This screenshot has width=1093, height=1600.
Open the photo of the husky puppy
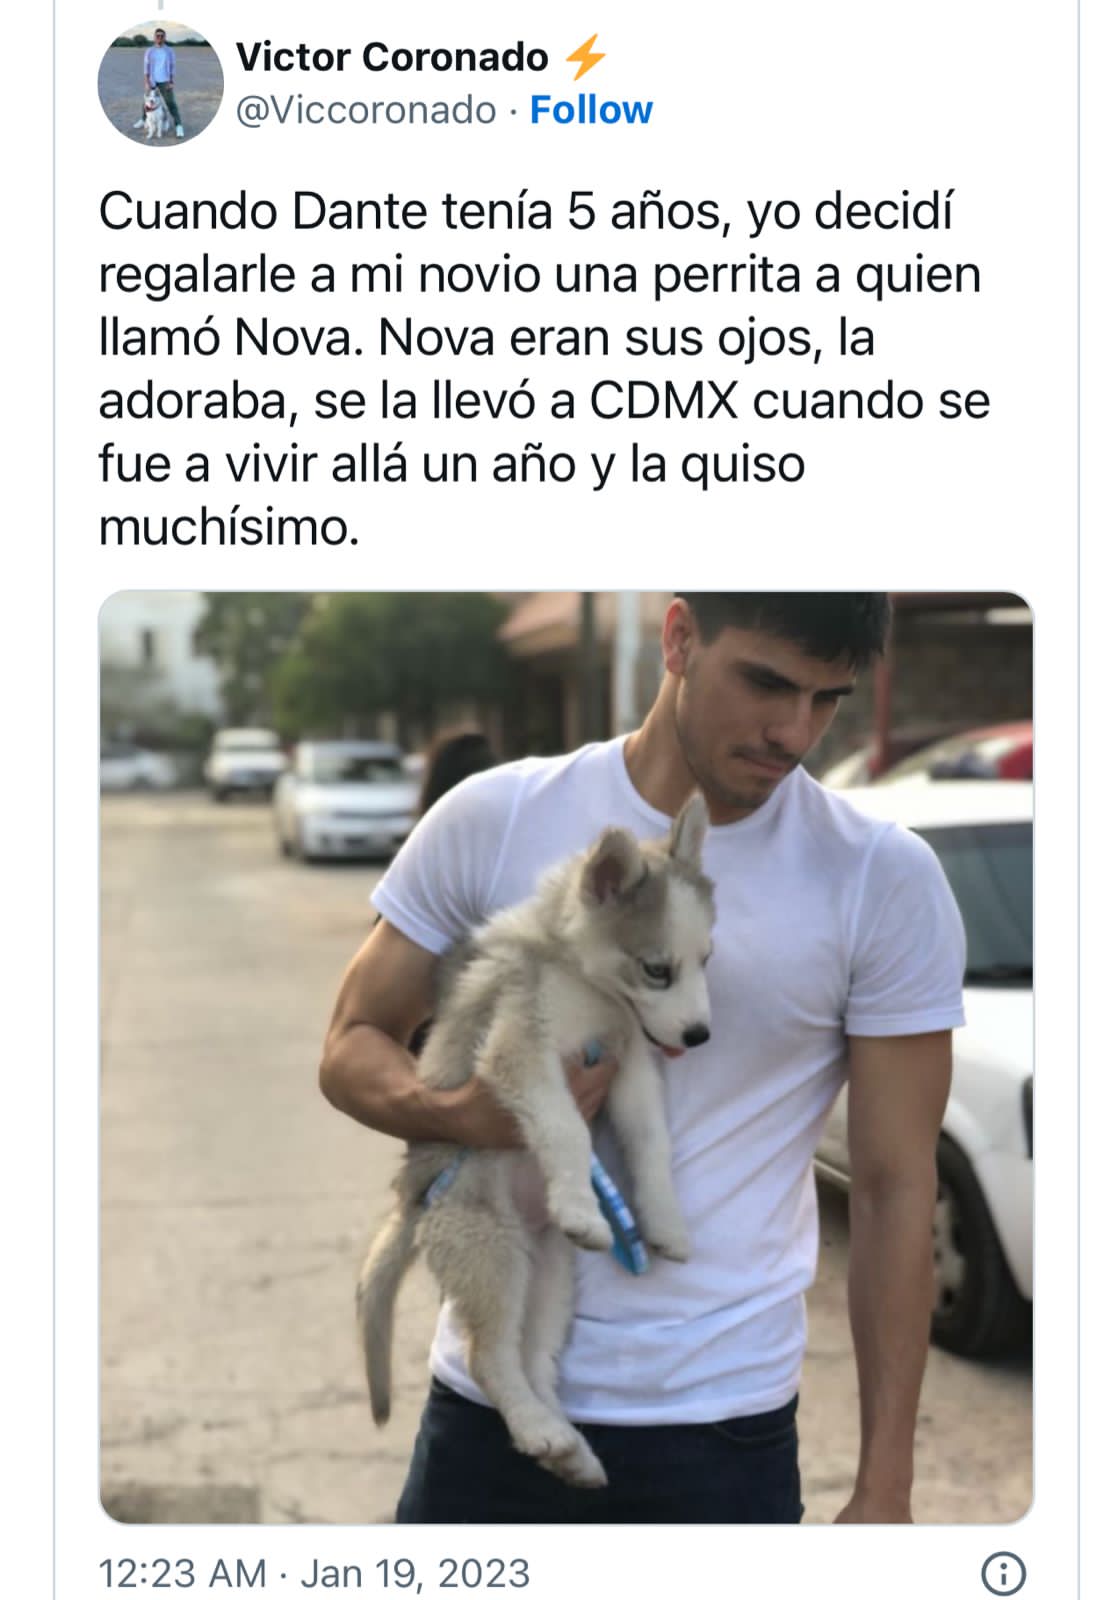[566, 1057]
